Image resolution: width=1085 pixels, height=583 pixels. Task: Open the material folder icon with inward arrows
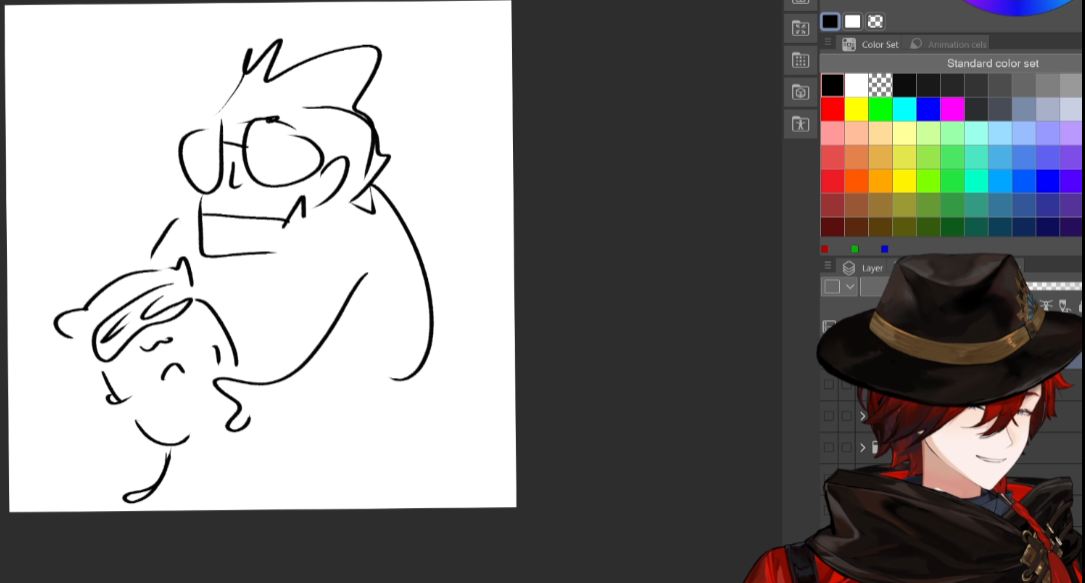pyautogui.click(x=801, y=28)
